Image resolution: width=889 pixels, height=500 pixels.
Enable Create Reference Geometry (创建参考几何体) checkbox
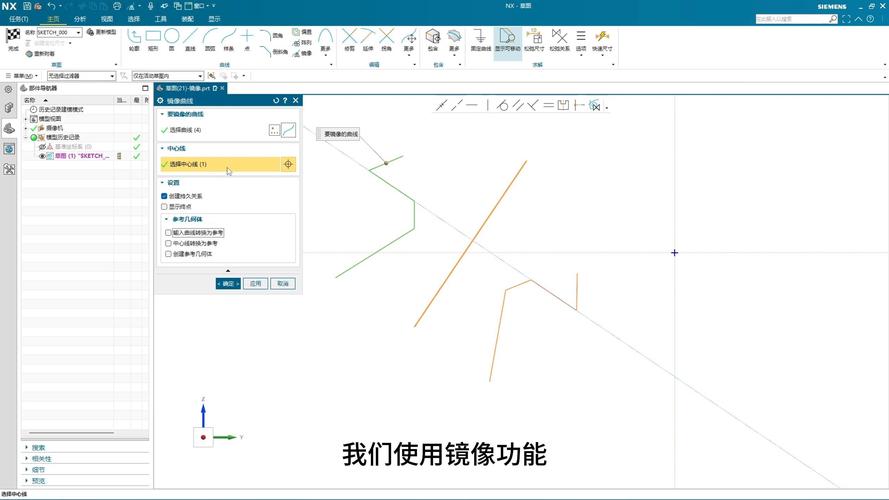pos(168,254)
